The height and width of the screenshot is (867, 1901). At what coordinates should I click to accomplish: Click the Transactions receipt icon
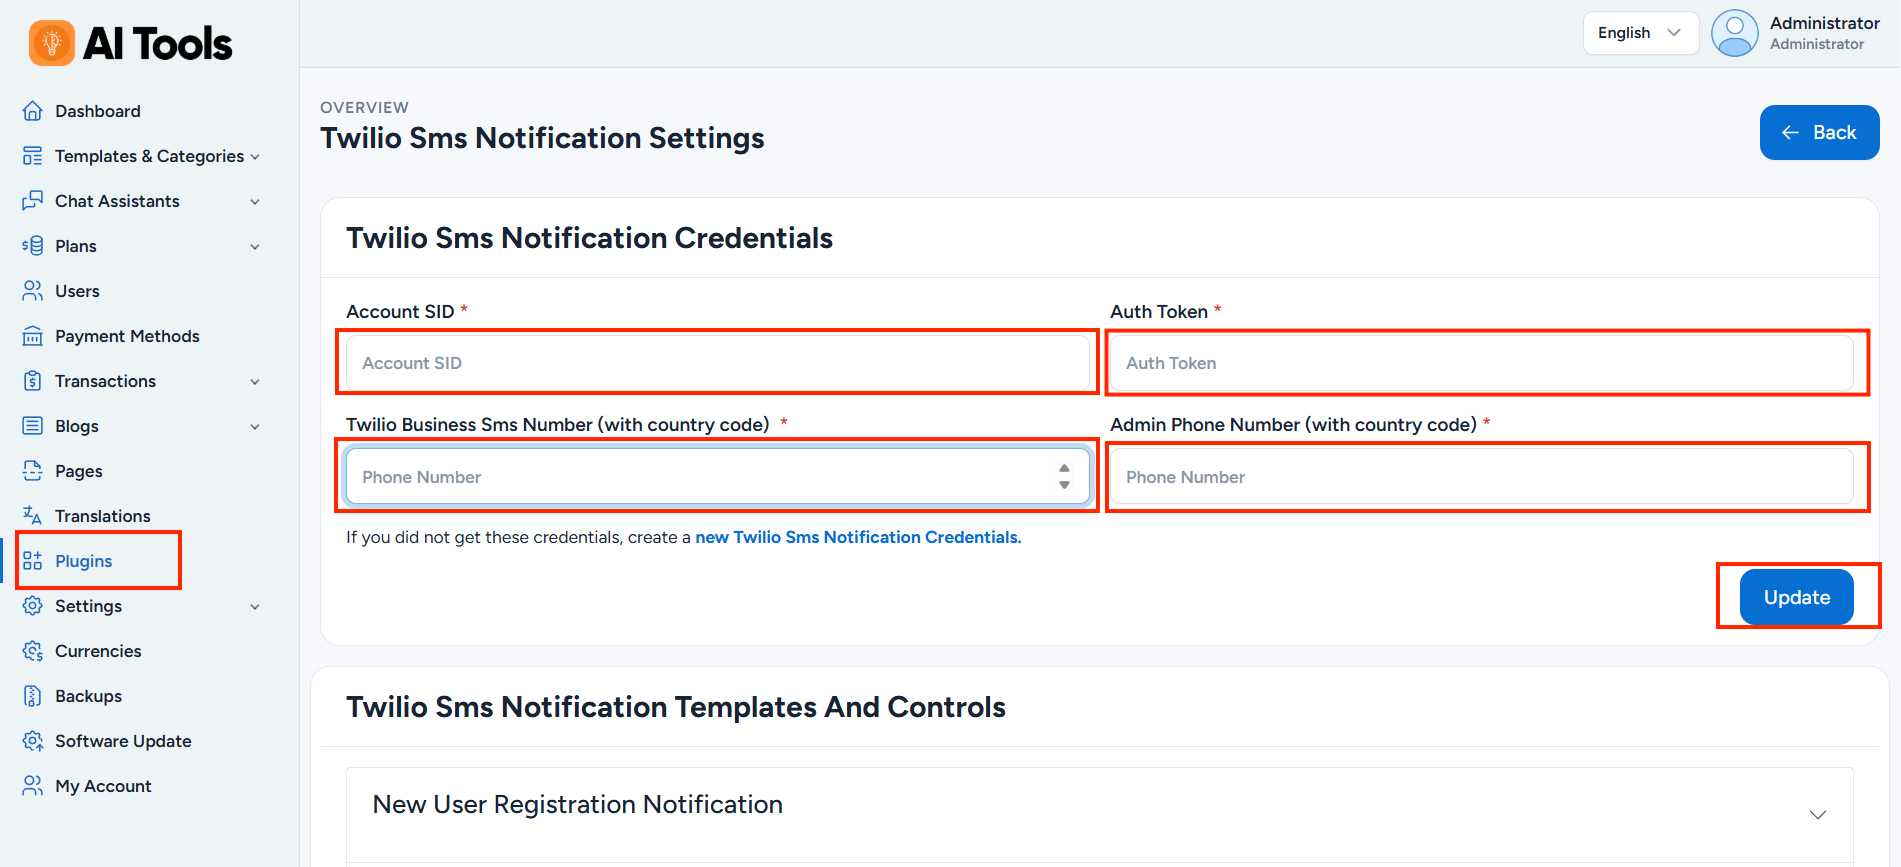click(x=33, y=381)
